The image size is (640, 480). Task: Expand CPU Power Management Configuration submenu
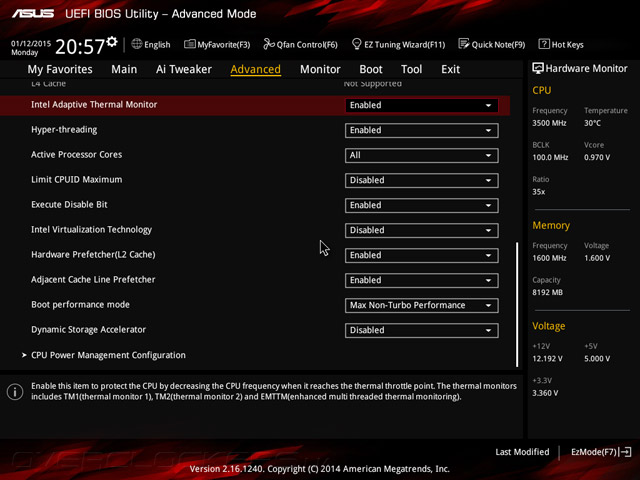click(x=108, y=355)
